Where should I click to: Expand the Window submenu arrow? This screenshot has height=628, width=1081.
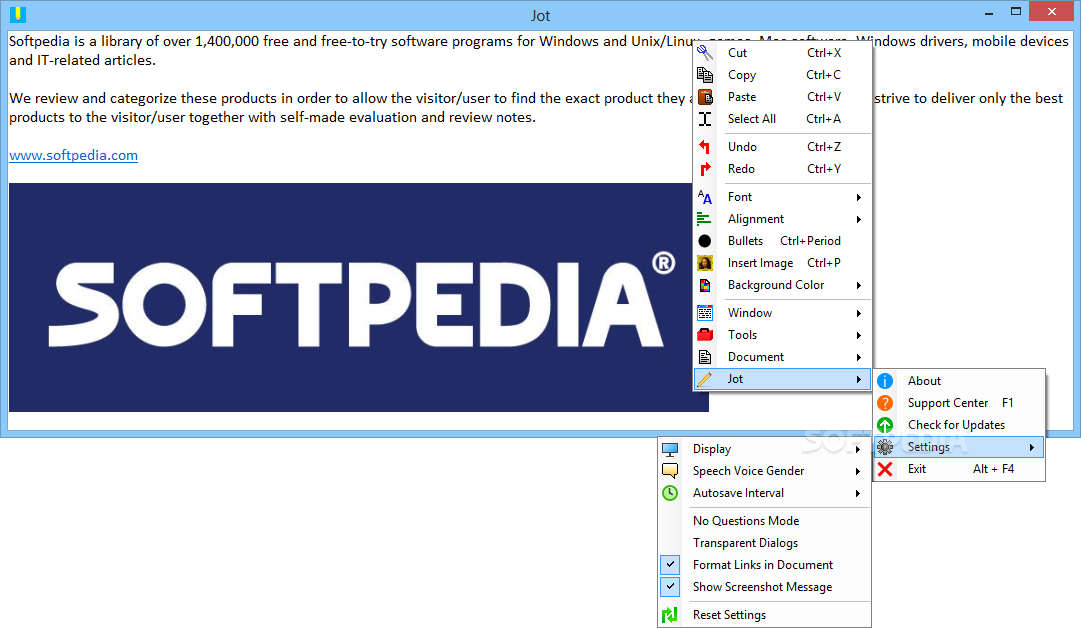coord(858,313)
